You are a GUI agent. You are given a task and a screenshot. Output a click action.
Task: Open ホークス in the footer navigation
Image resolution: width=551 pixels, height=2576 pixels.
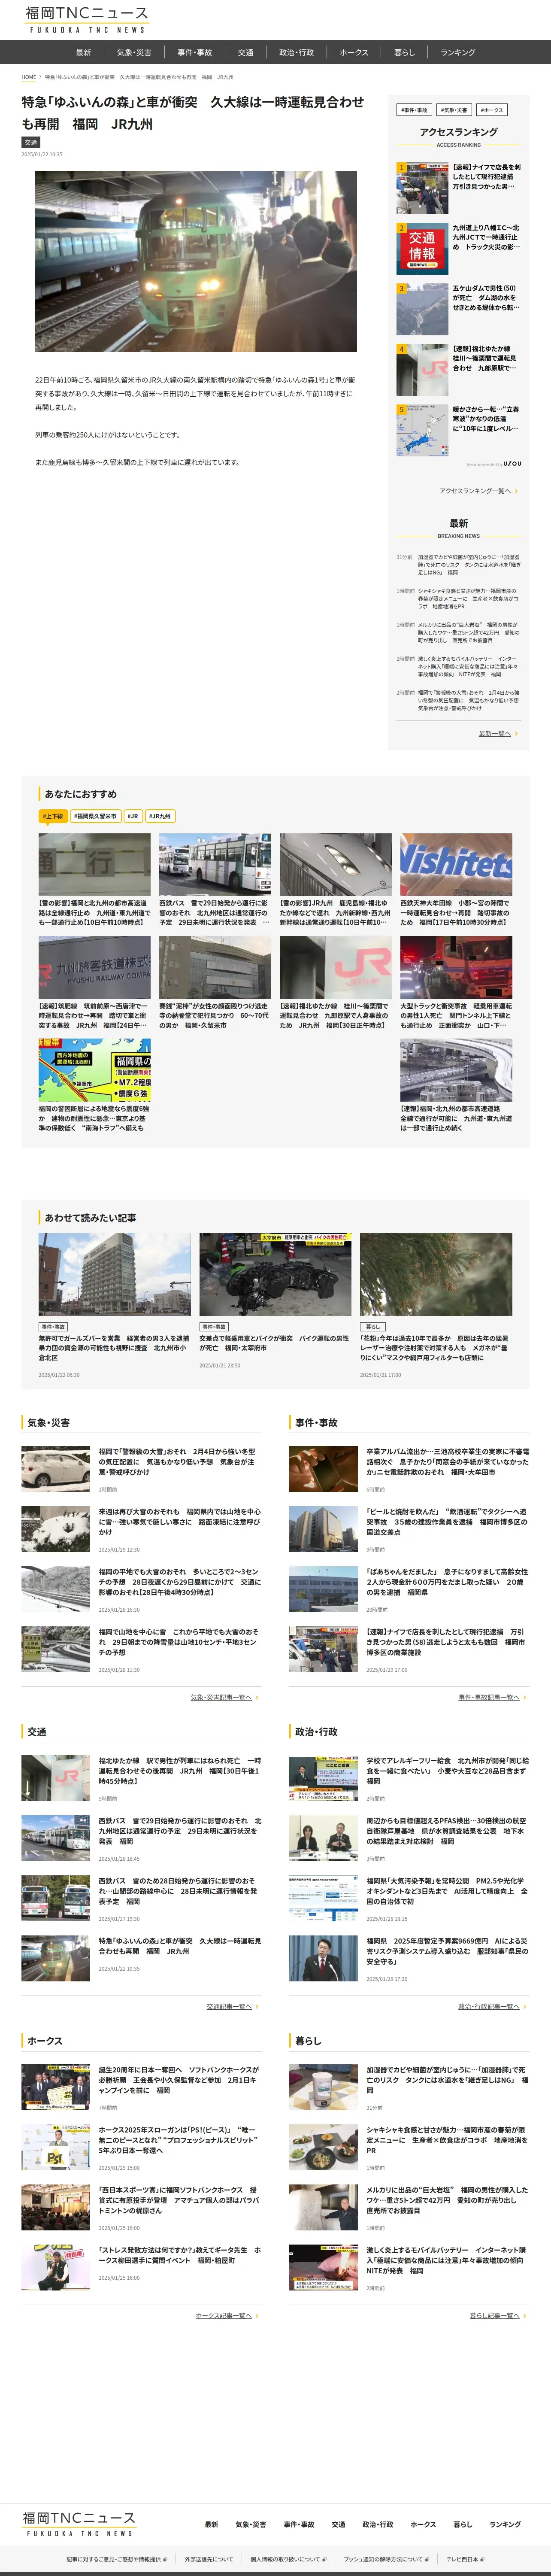tap(423, 2524)
